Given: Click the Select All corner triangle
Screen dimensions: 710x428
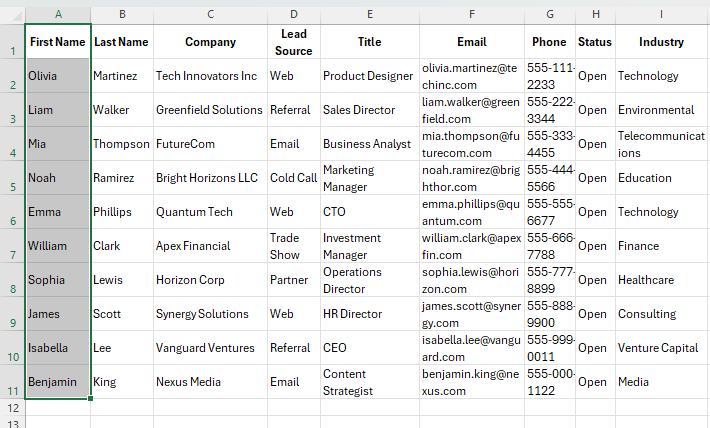Looking at the screenshot, I should pos(12,14).
